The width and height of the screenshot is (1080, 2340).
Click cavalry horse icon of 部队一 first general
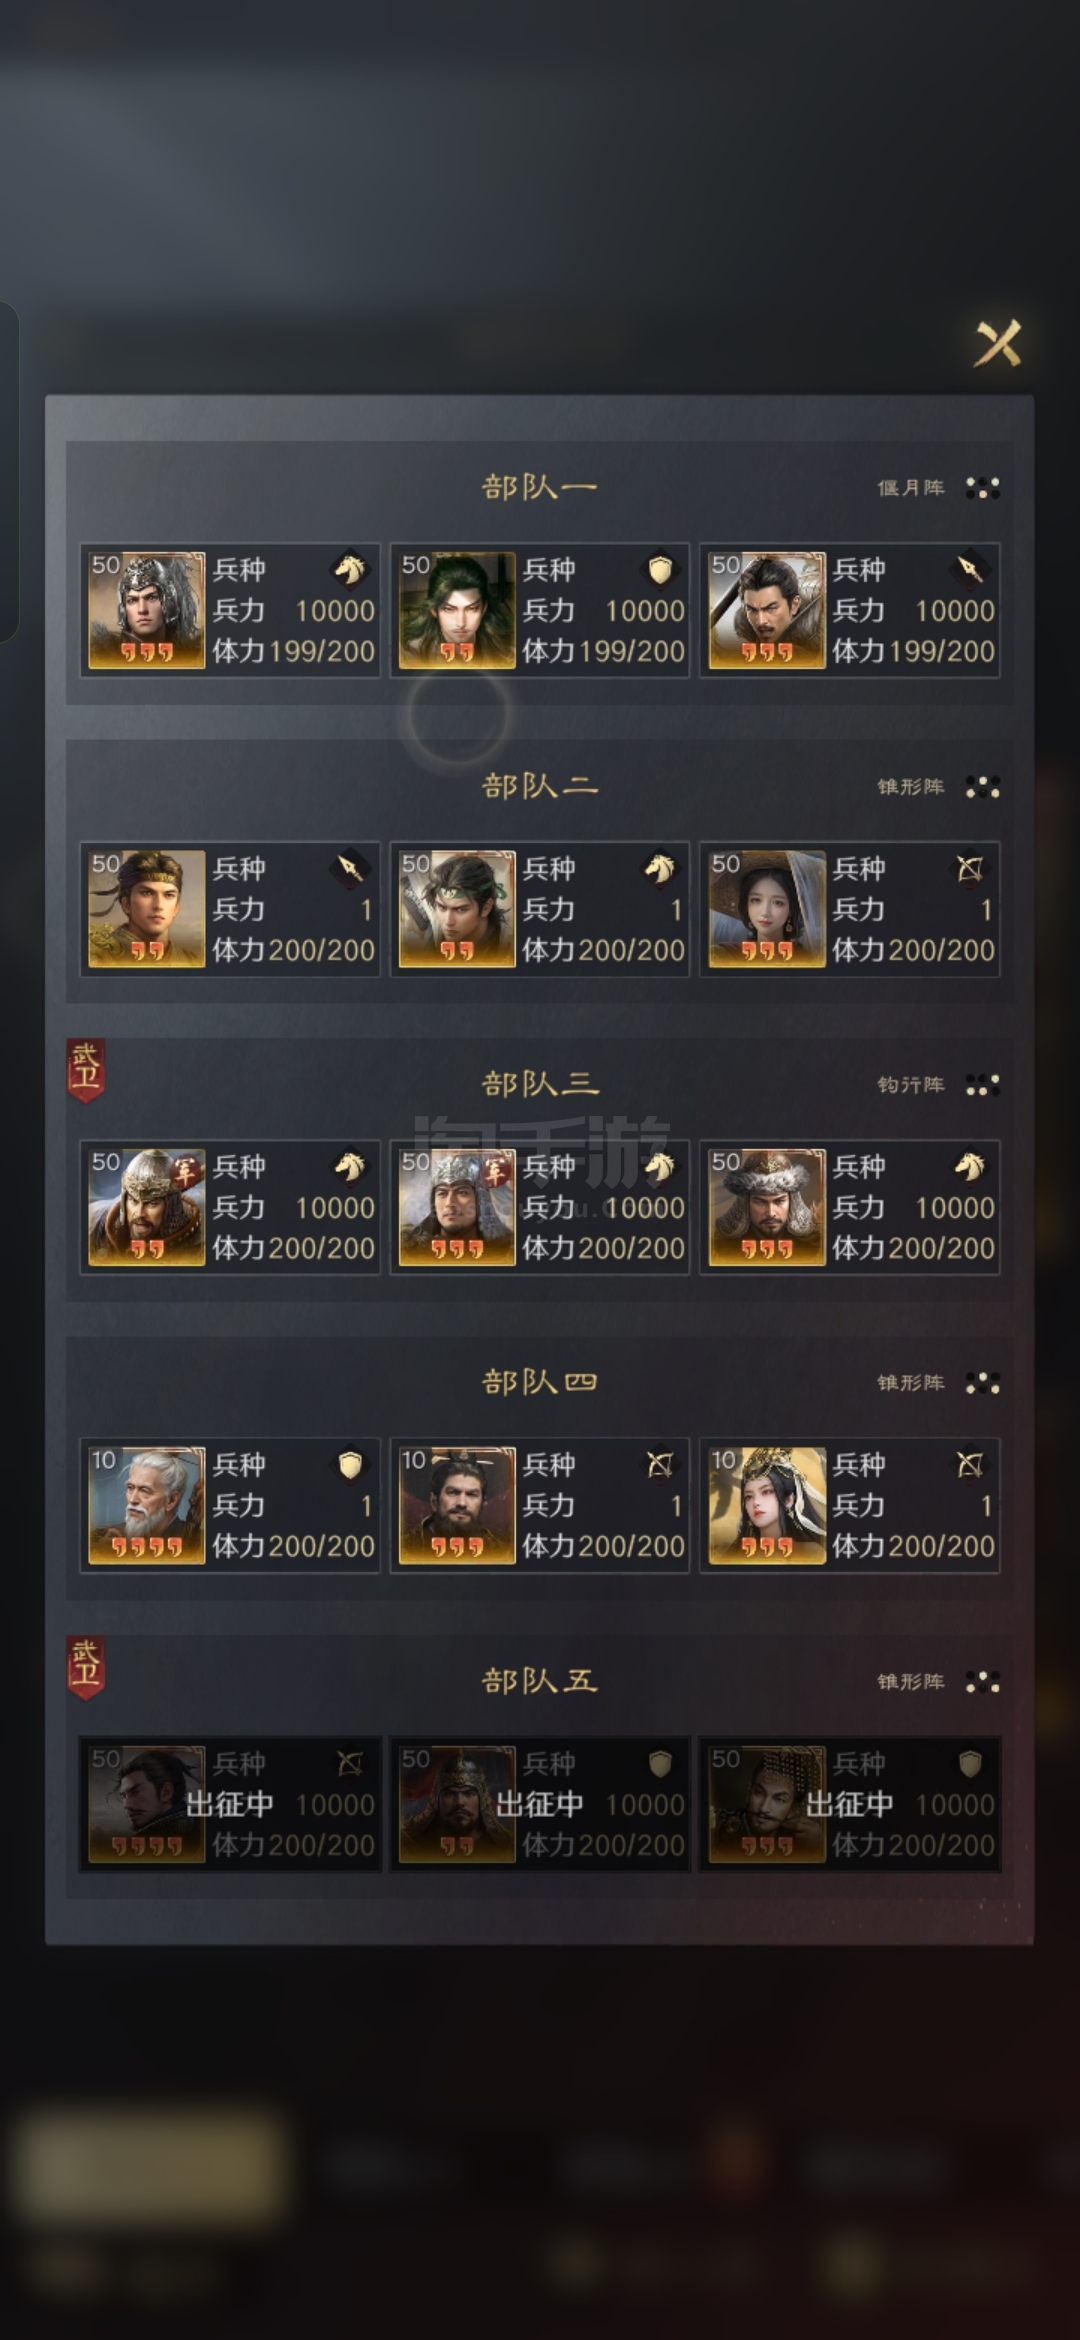pyautogui.click(x=350, y=570)
